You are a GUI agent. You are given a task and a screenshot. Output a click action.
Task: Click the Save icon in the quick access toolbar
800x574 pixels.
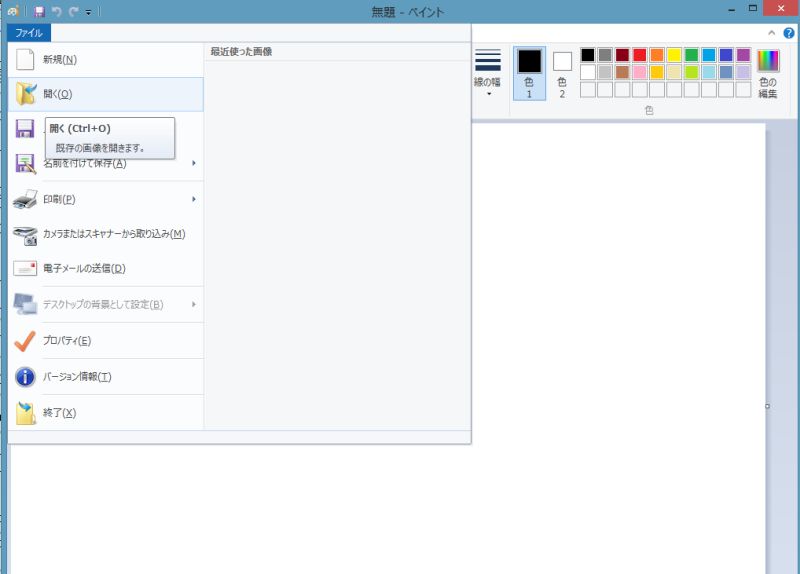[39, 11]
